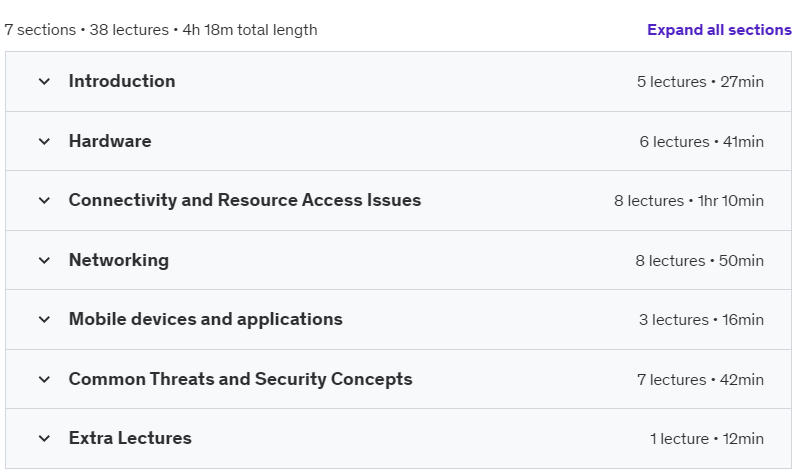Click the '6 lectures • 41min' text
Image resolution: width=793 pixels, height=470 pixels.
701,142
